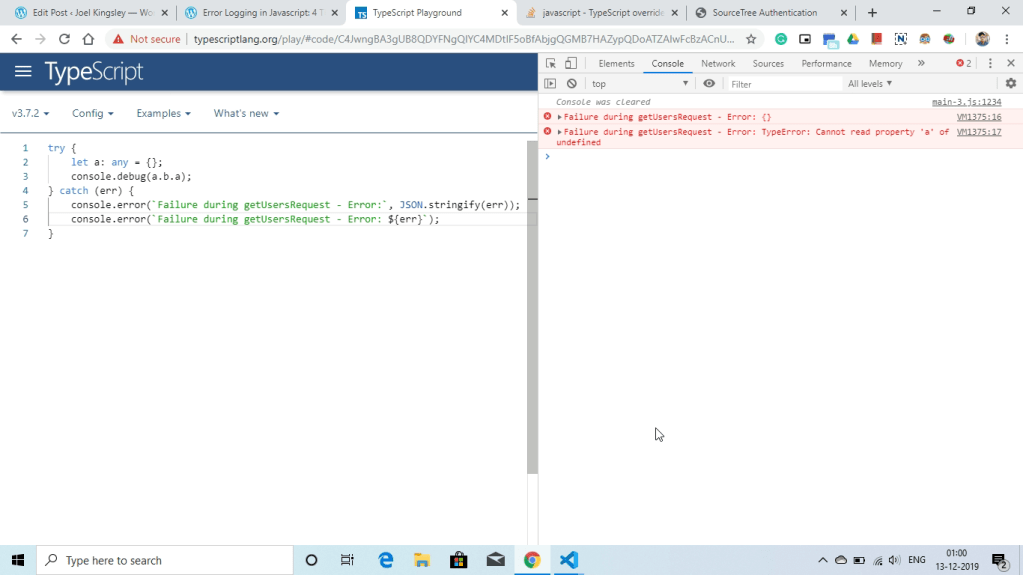Viewport: 1023px width, 575px height.
Task: Switch to the SourceTree Authentication browser tab
Action: point(764,13)
